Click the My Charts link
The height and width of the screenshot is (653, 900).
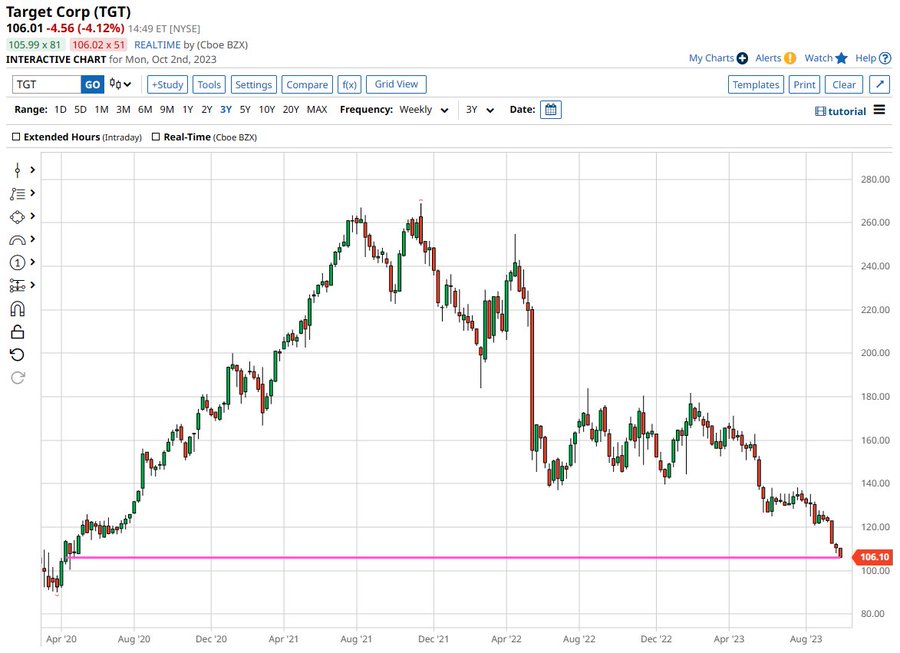coord(711,58)
